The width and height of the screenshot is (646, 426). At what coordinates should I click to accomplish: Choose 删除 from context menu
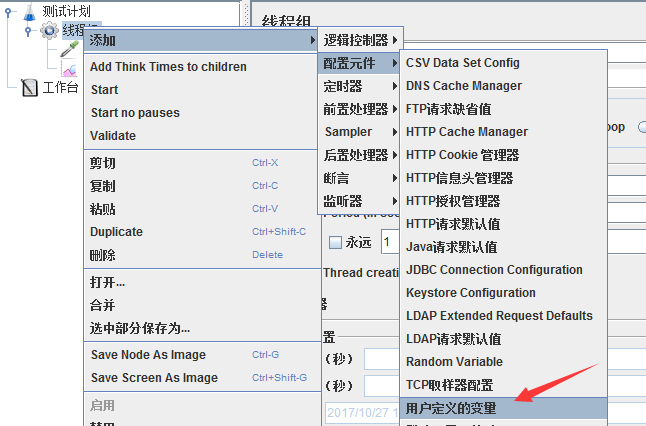coord(202,255)
